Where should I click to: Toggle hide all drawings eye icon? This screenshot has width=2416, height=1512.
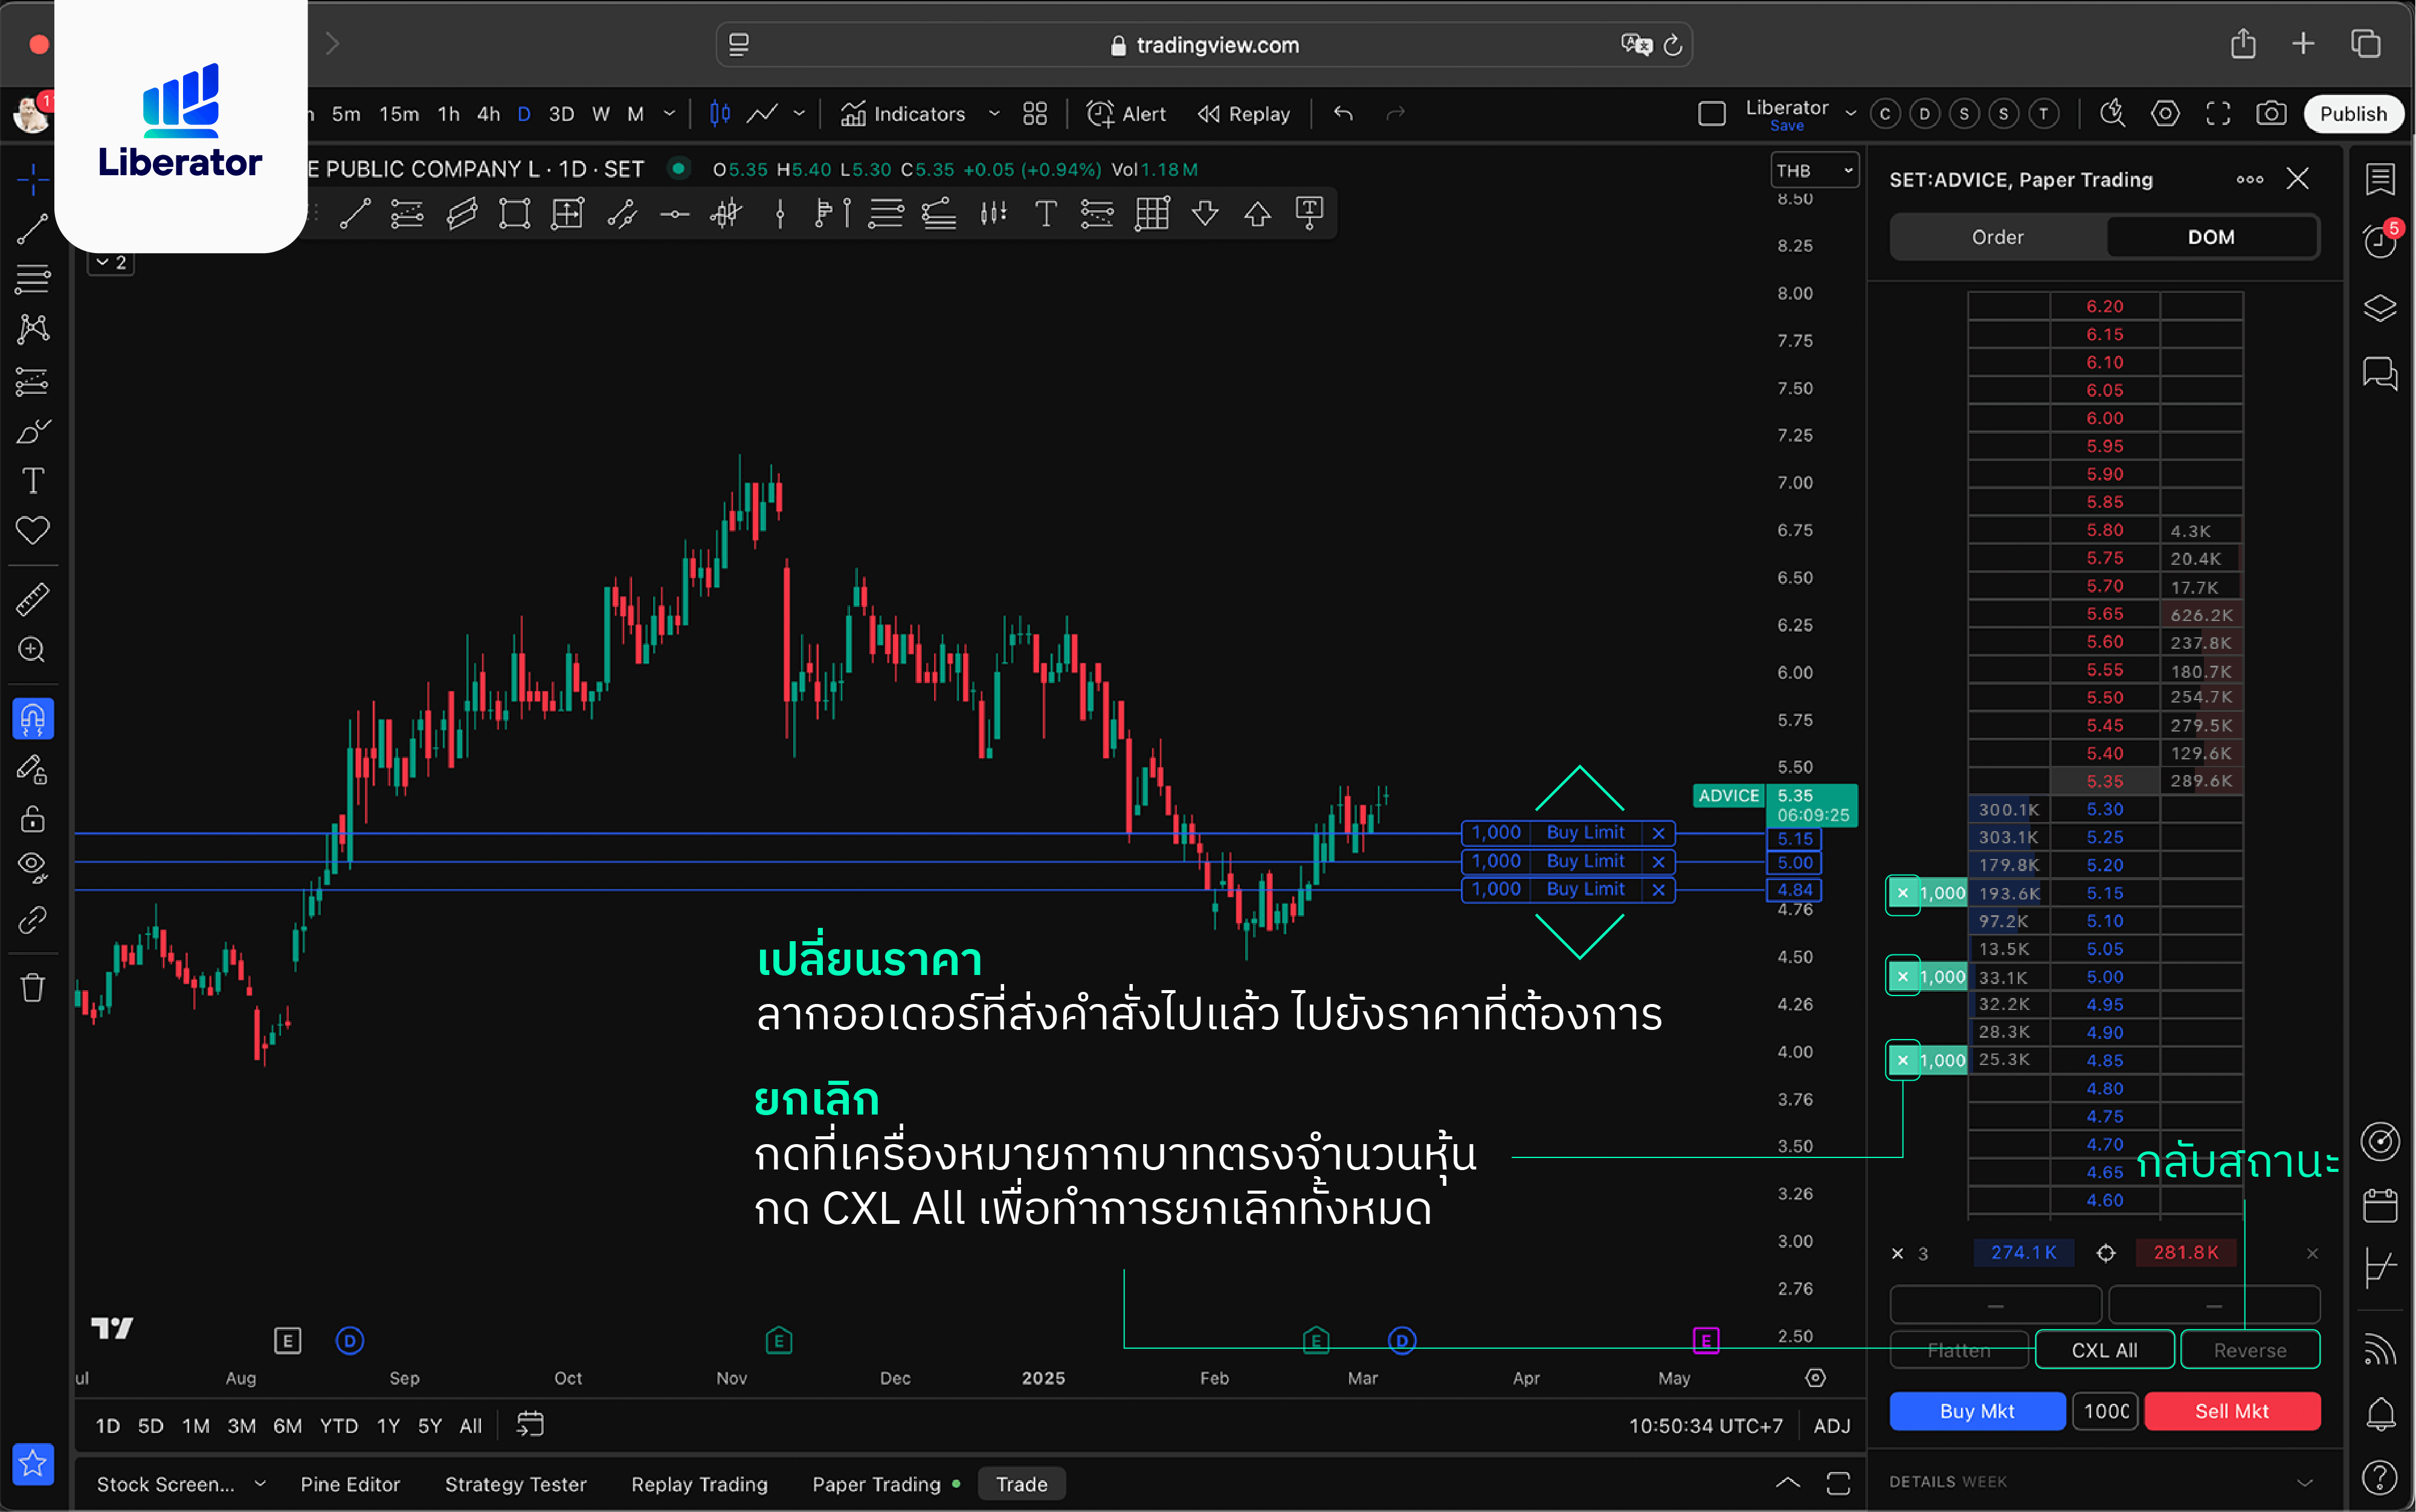(x=32, y=867)
